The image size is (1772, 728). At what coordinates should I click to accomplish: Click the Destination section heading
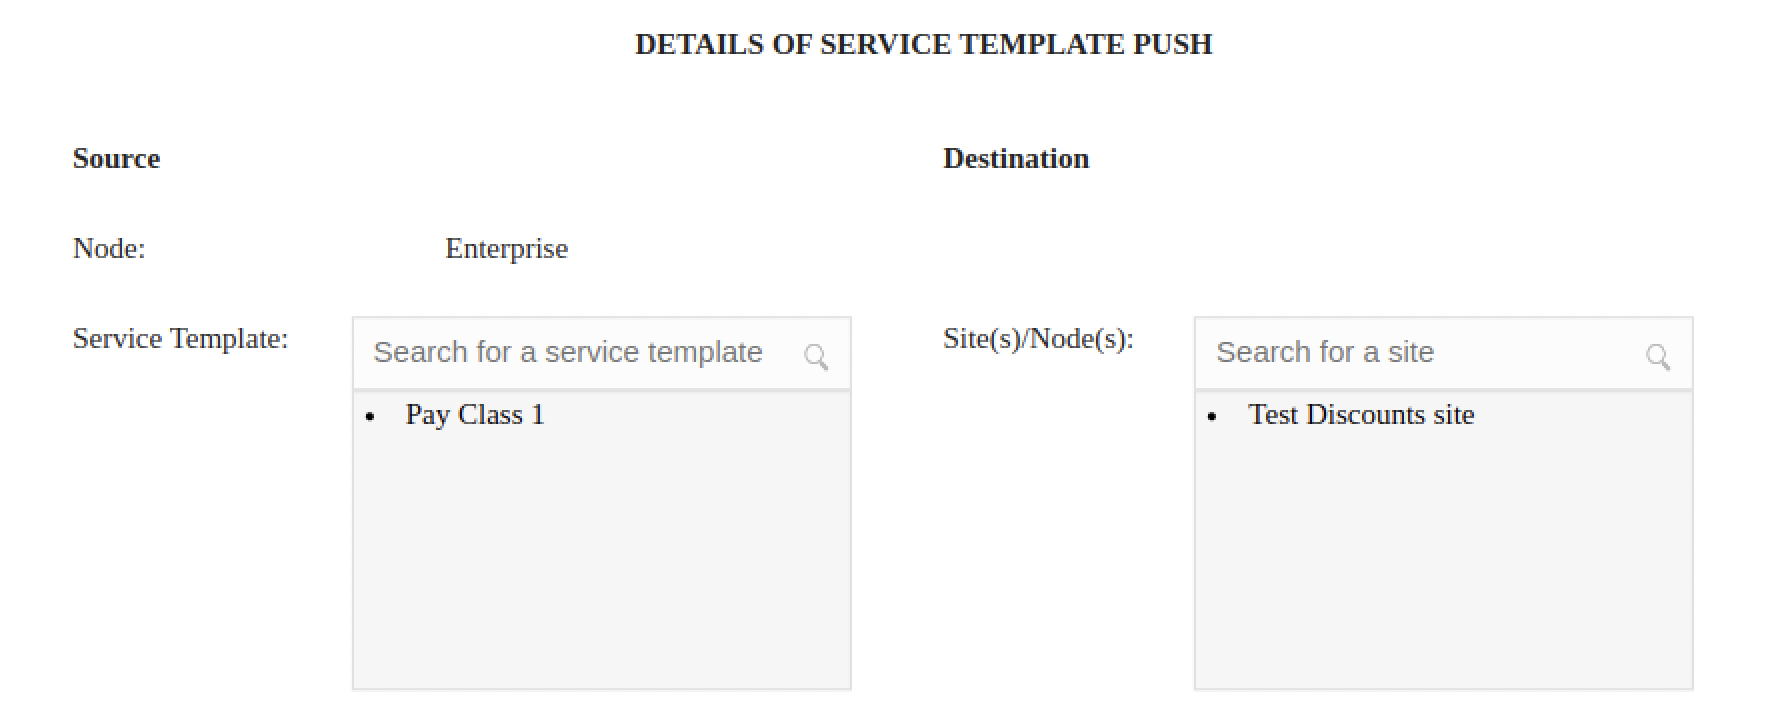(1016, 159)
